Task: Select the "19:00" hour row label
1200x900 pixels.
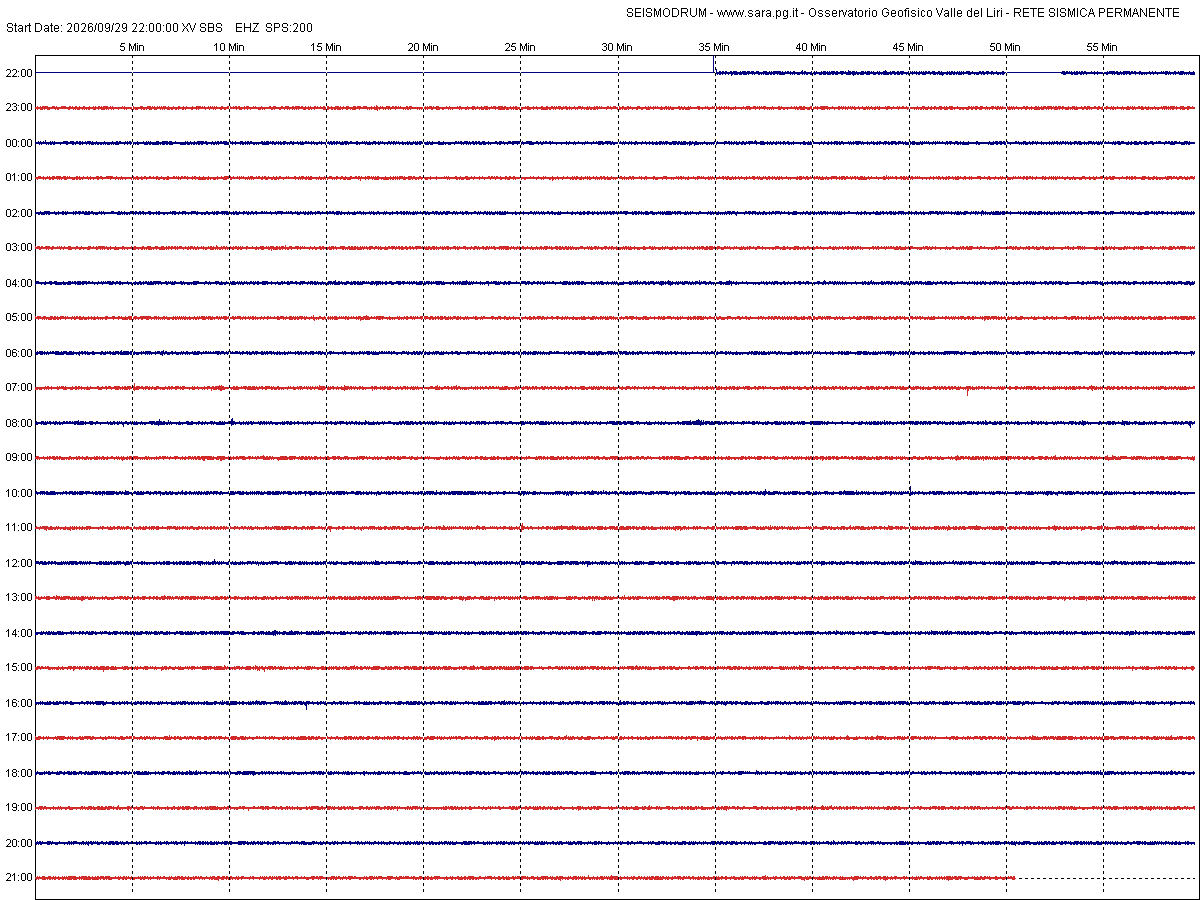Action: (19, 808)
